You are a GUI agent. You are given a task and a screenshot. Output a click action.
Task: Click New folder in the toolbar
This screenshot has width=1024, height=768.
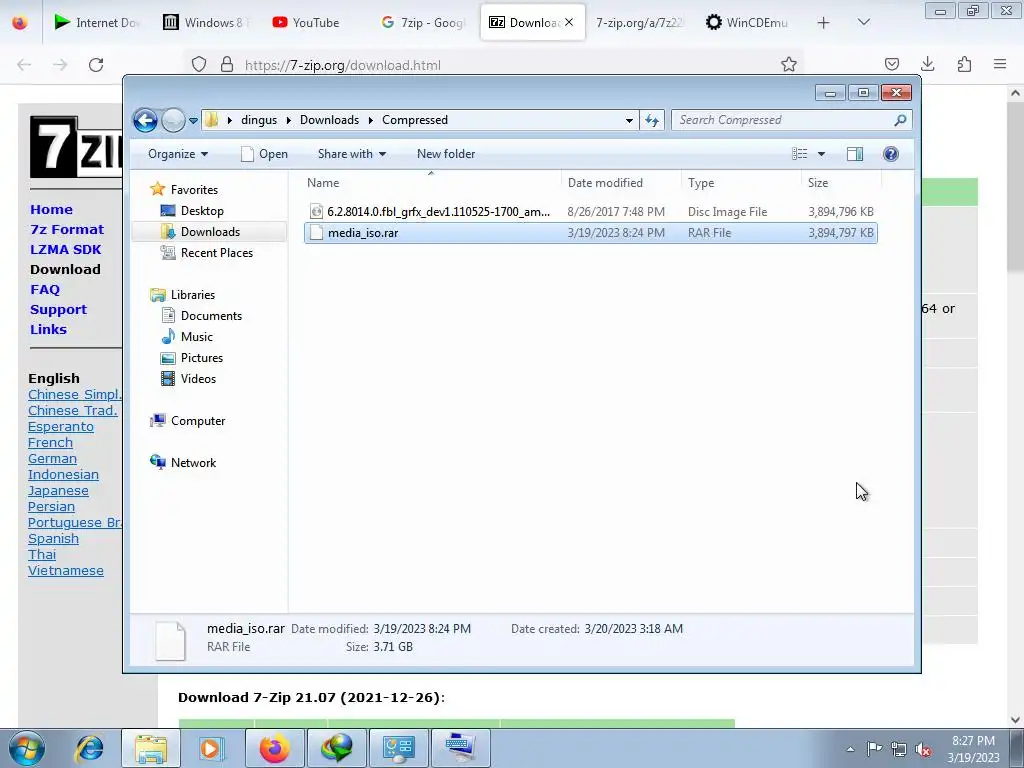point(446,154)
